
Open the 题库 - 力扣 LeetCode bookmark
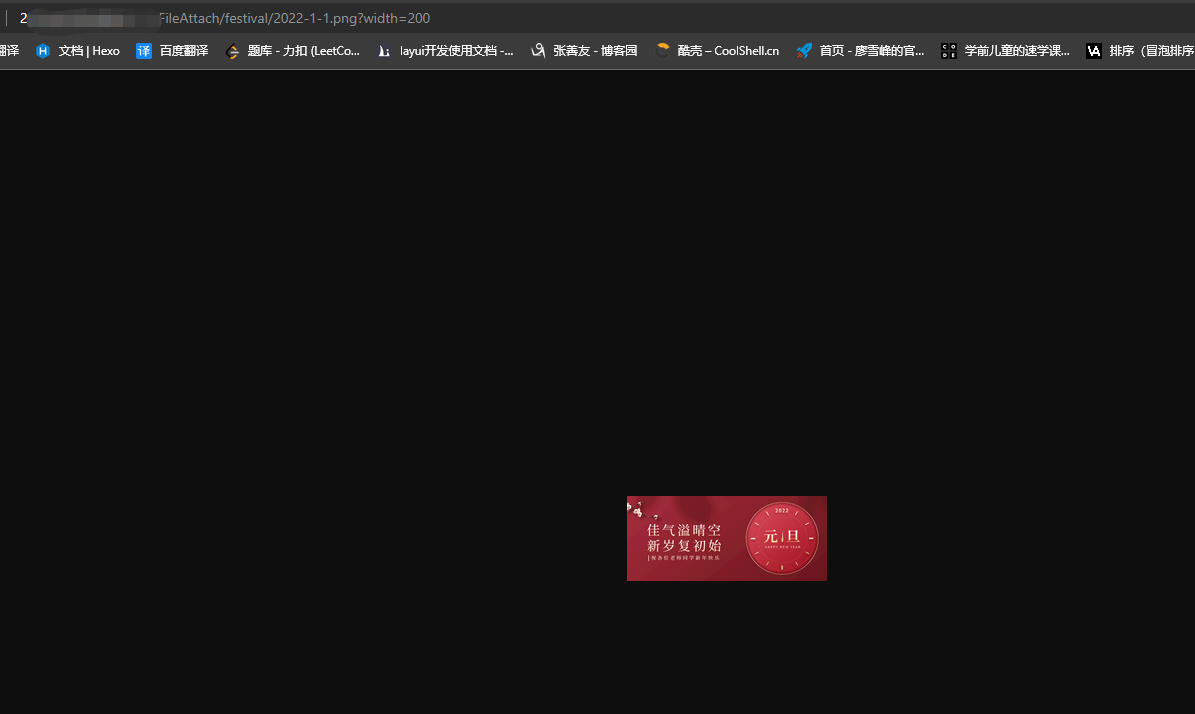pyautogui.click(x=293, y=51)
